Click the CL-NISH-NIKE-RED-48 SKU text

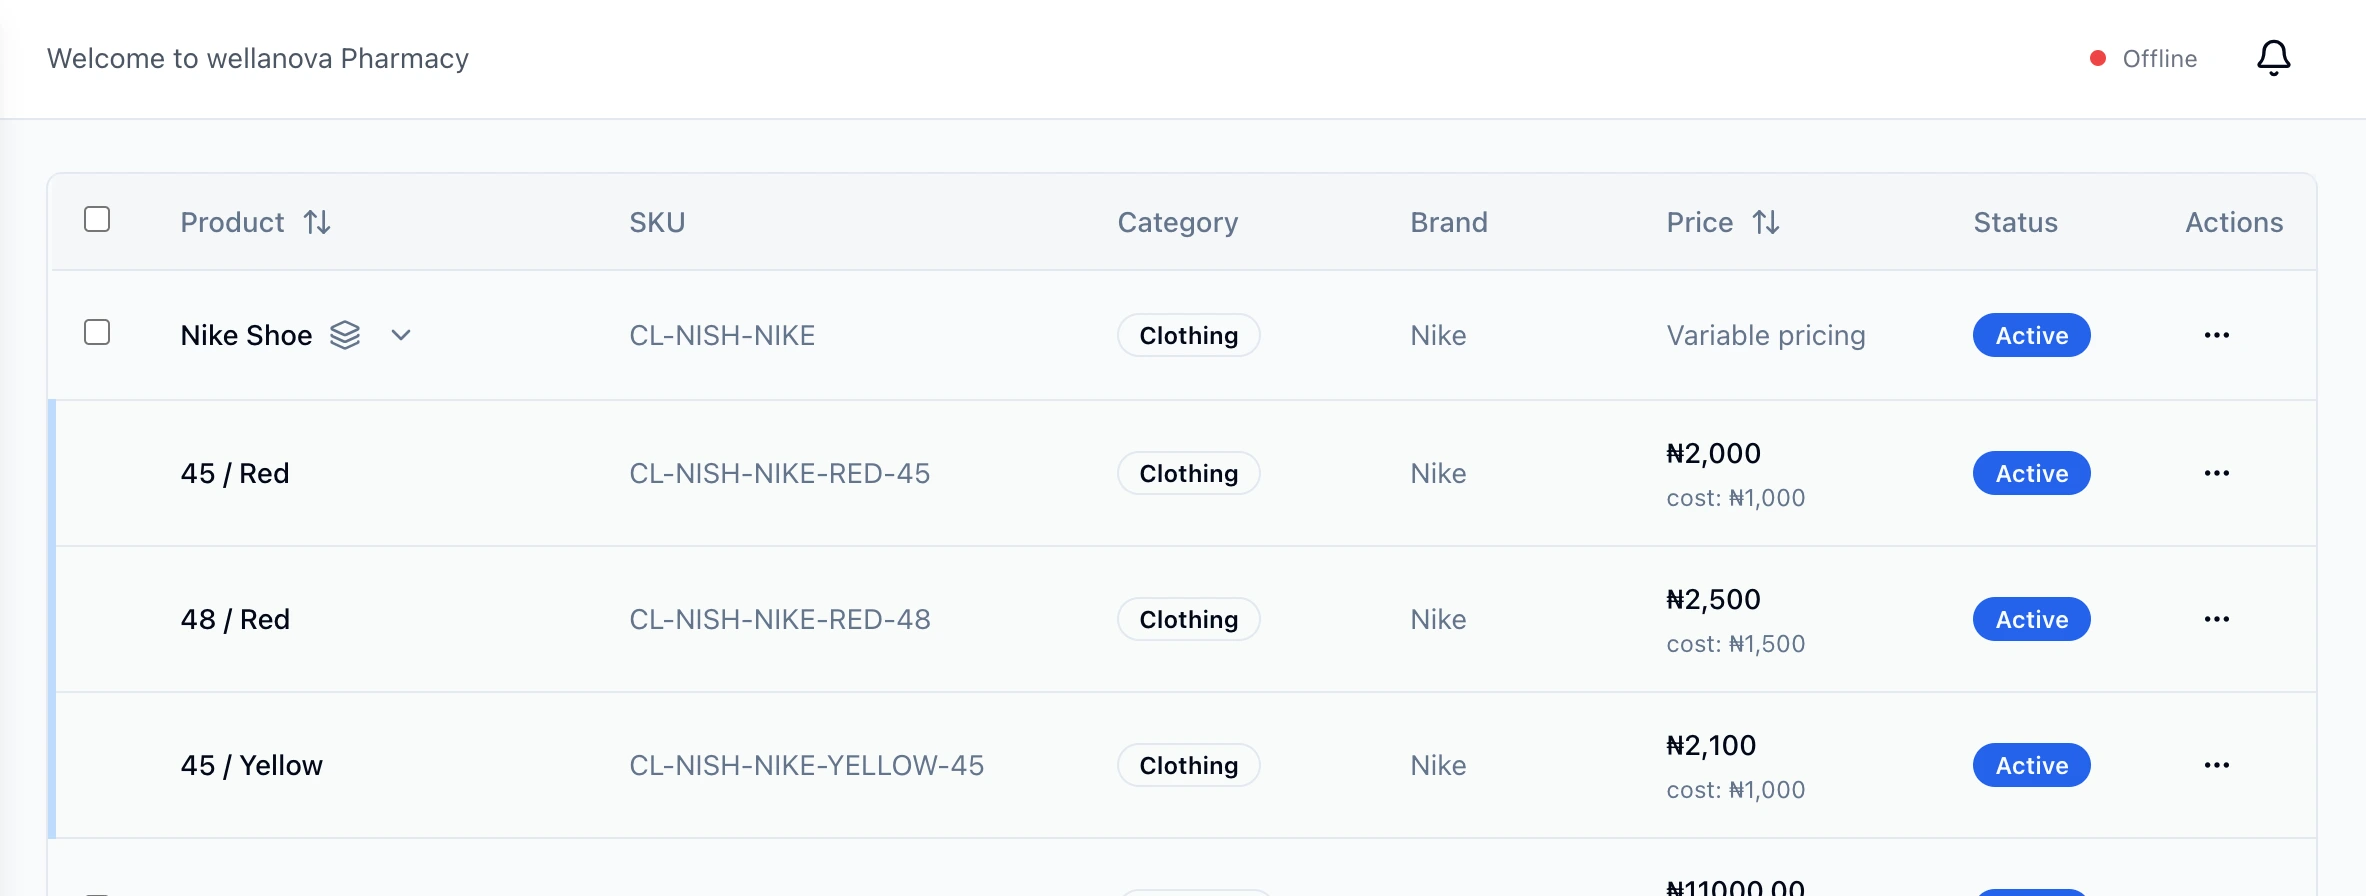click(x=779, y=619)
